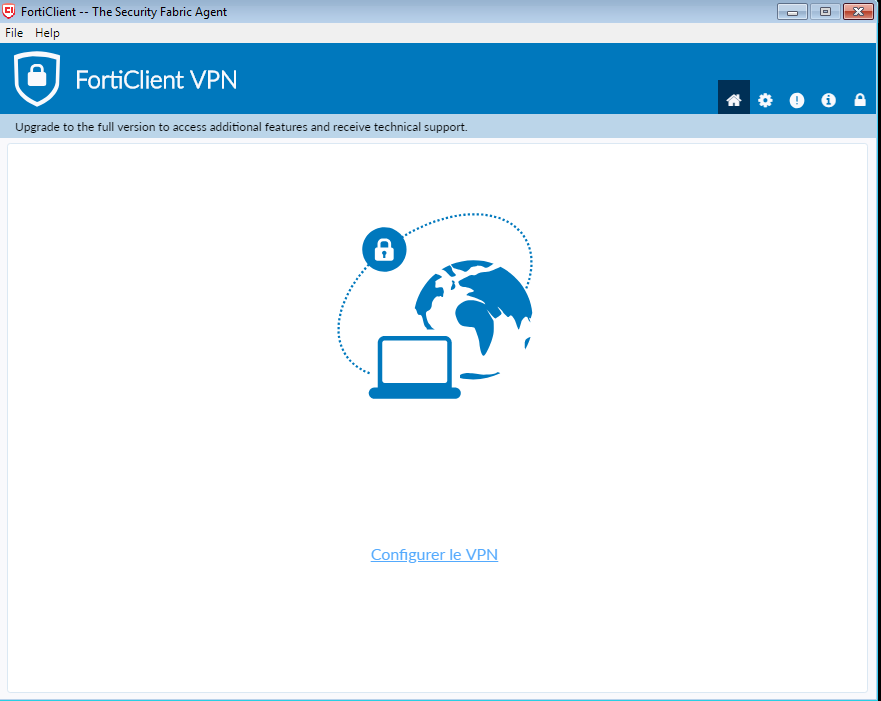Click the padlock icon in header toolbar
Viewport: 881px width, 701px height.
click(x=860, y=100)
